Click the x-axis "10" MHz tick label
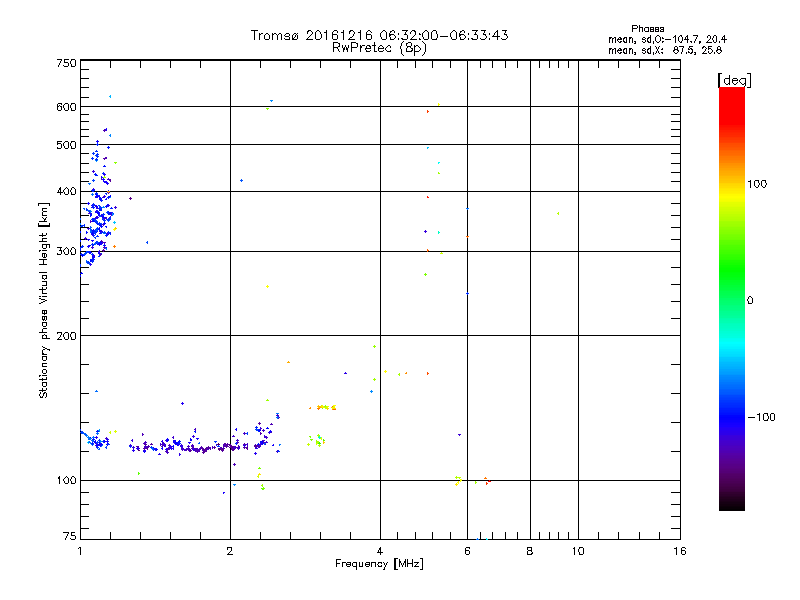The height and width of the screenshot is (600, 800). (578, 551)
